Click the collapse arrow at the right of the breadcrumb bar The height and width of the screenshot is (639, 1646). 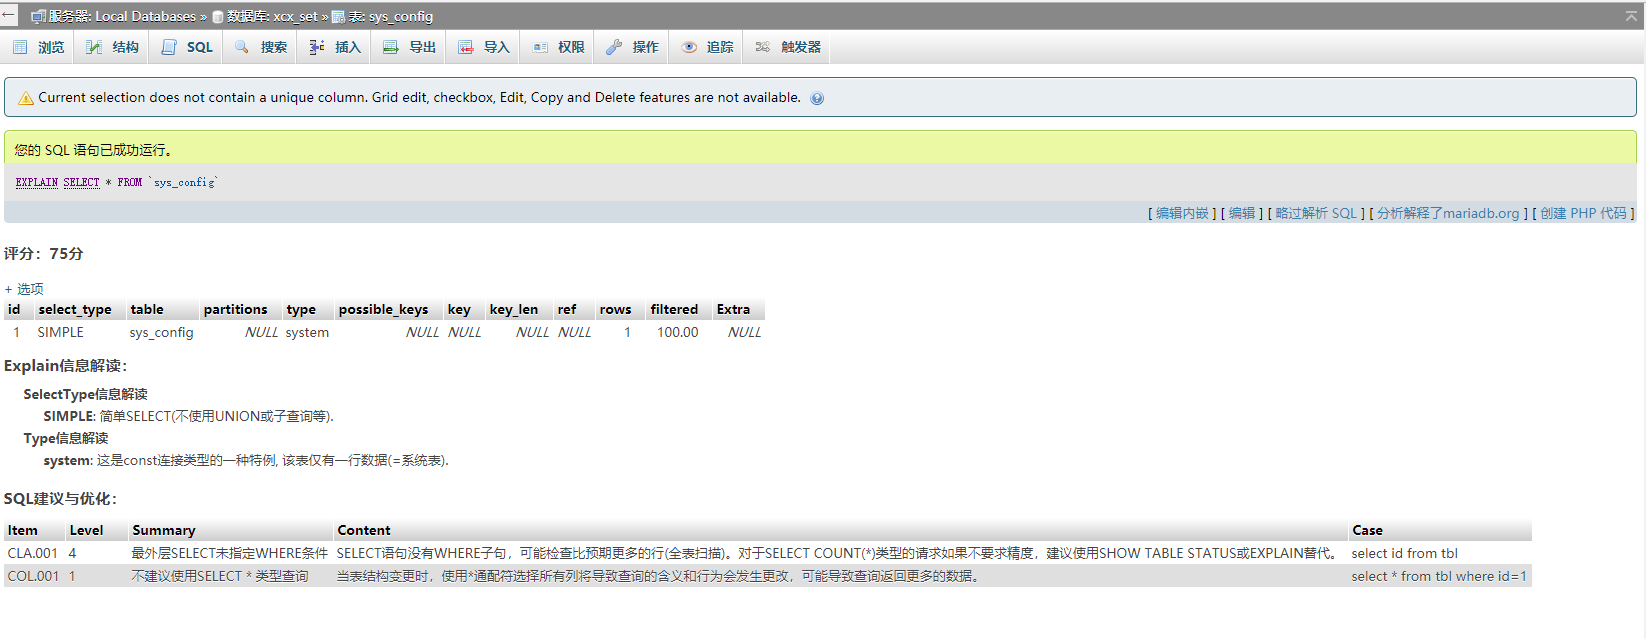(1633, 16)
